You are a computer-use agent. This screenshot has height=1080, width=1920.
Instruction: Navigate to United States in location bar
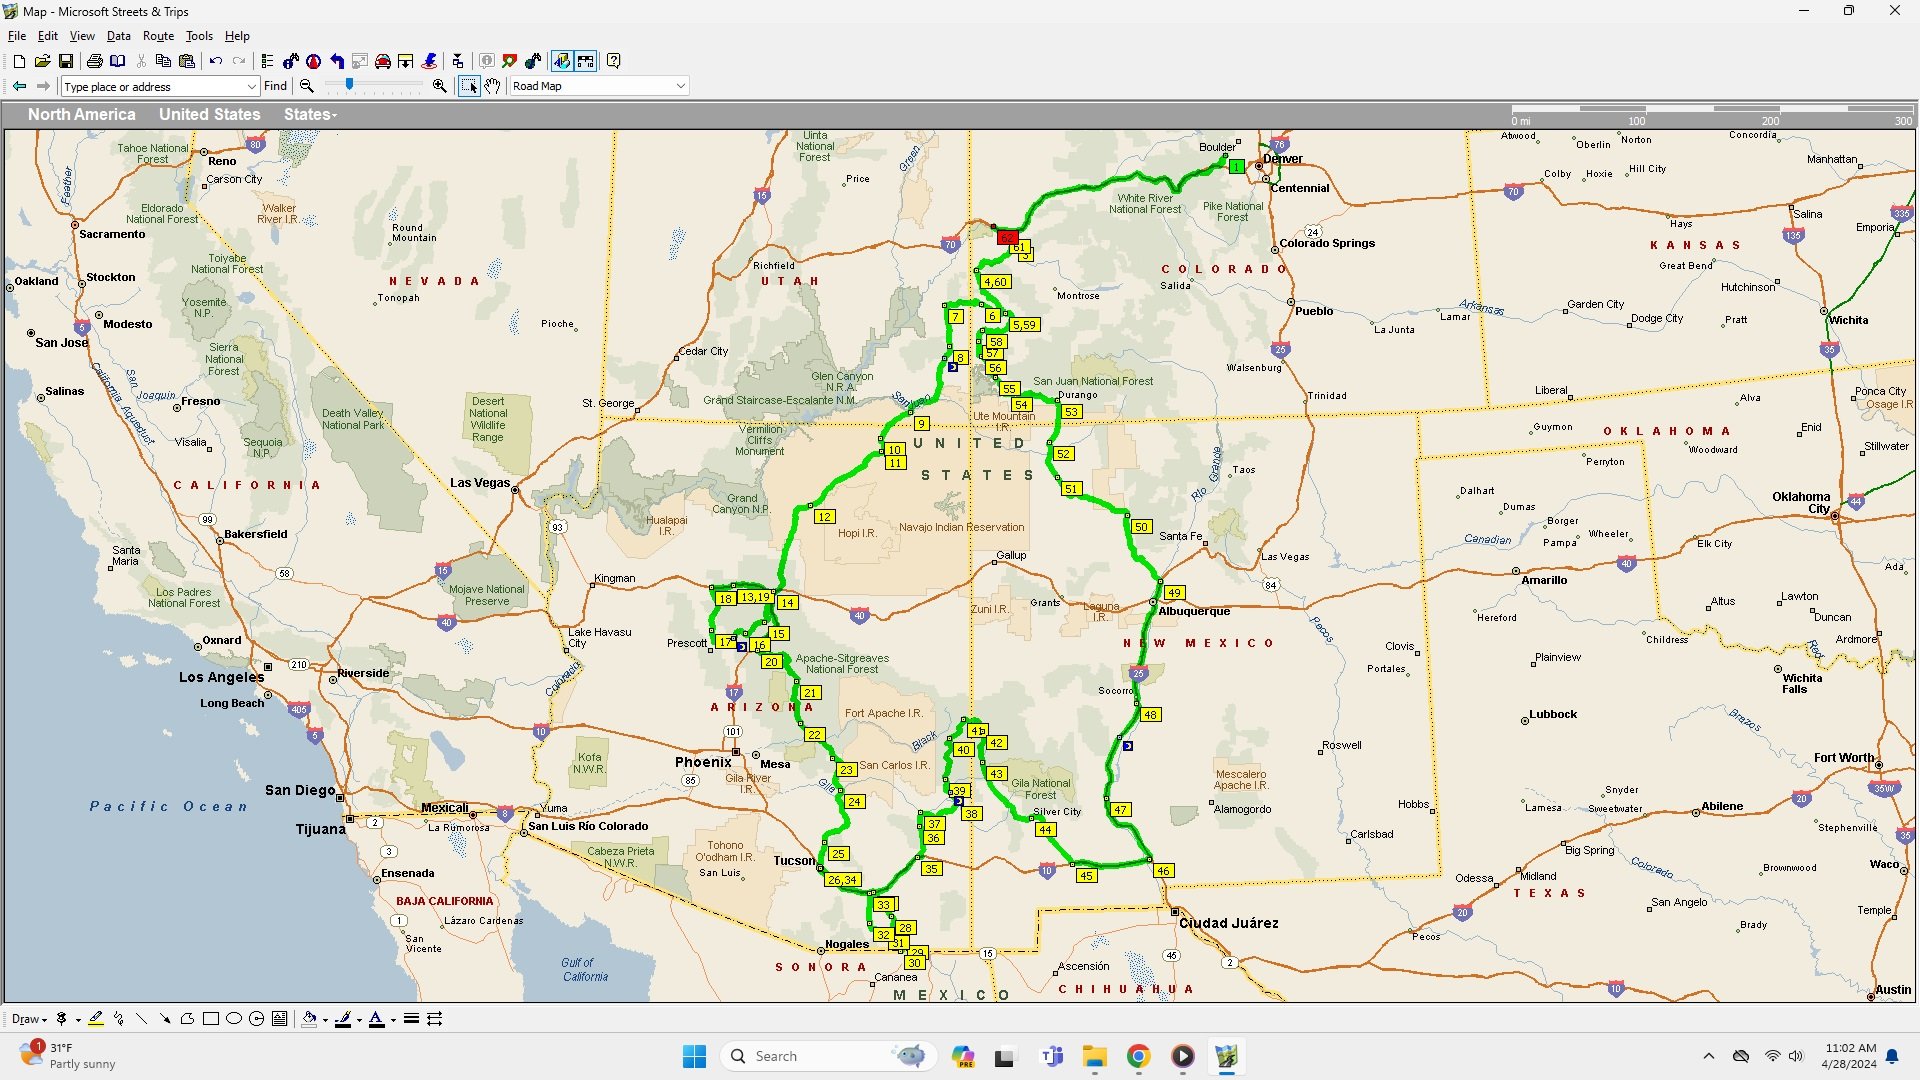point(209,114)
